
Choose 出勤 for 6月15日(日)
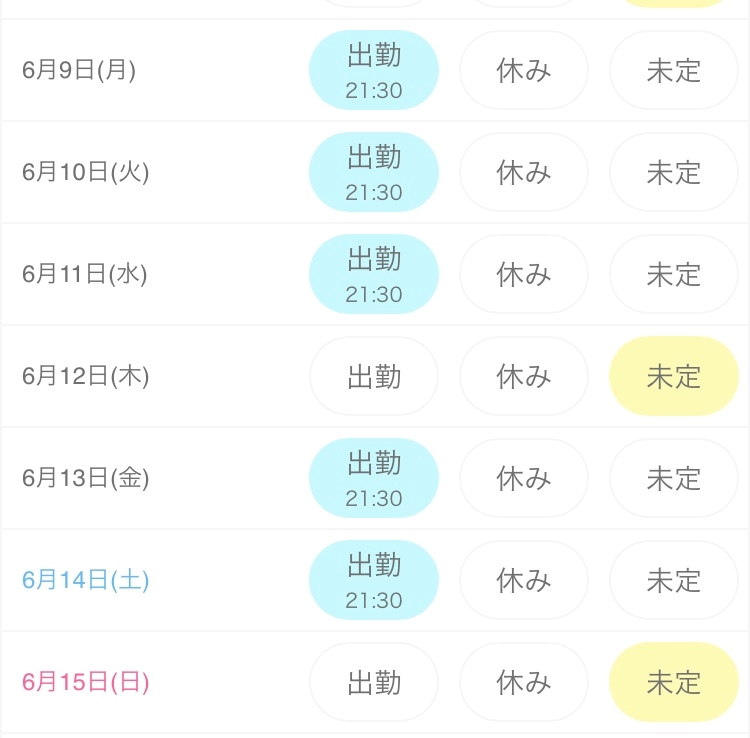coord(374,682)
